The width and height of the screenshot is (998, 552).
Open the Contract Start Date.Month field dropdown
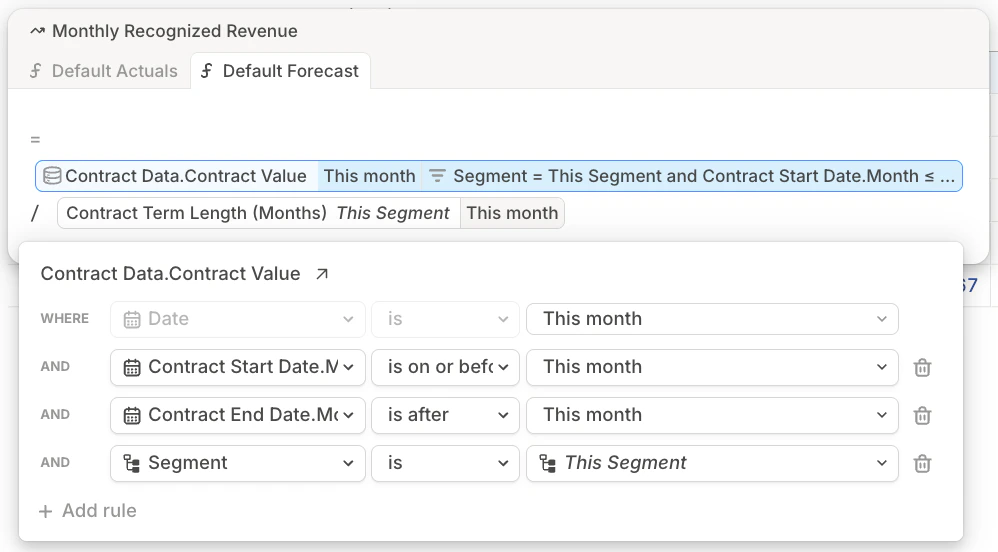[236, 367]
